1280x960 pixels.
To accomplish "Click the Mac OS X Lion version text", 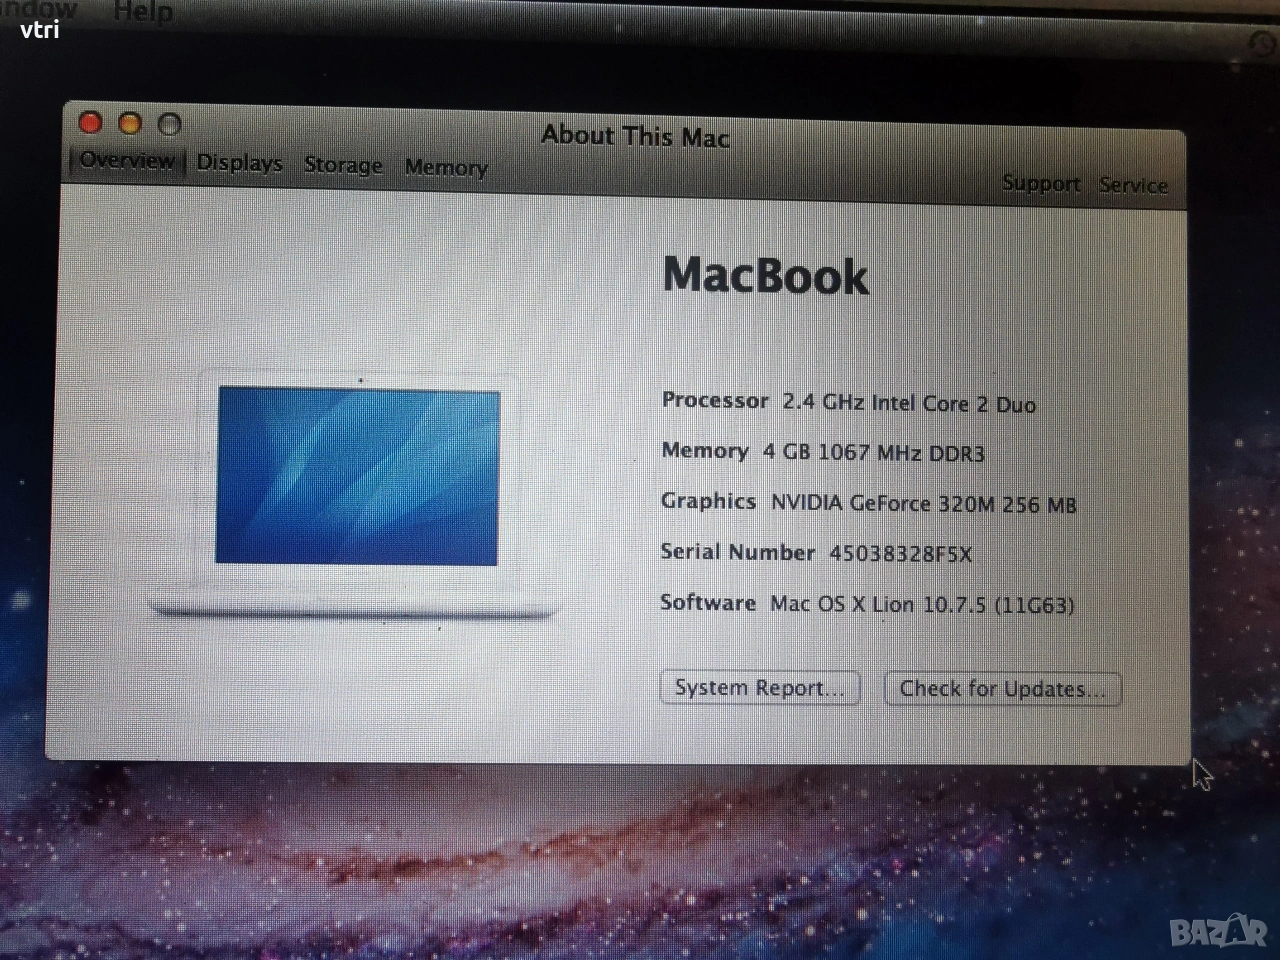I will coord(921,605).
